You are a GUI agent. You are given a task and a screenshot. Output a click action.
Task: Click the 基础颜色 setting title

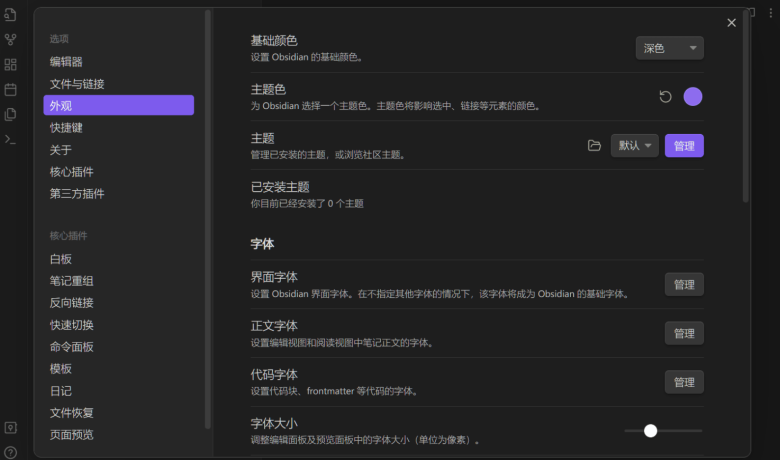coord(274,40)
